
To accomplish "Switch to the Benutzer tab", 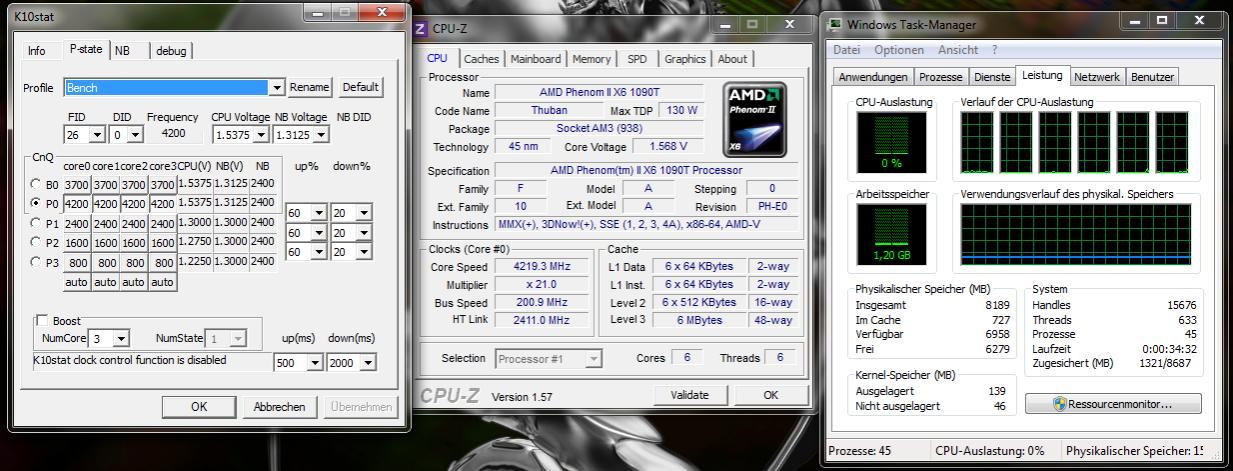I will tap(1154, 77).
